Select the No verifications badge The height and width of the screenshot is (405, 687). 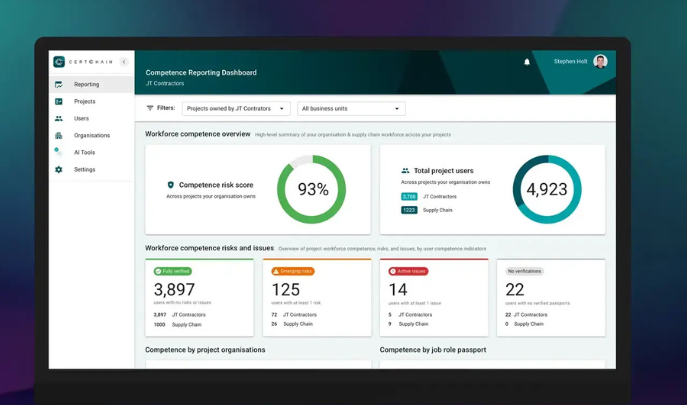click(x=525, y=271)
